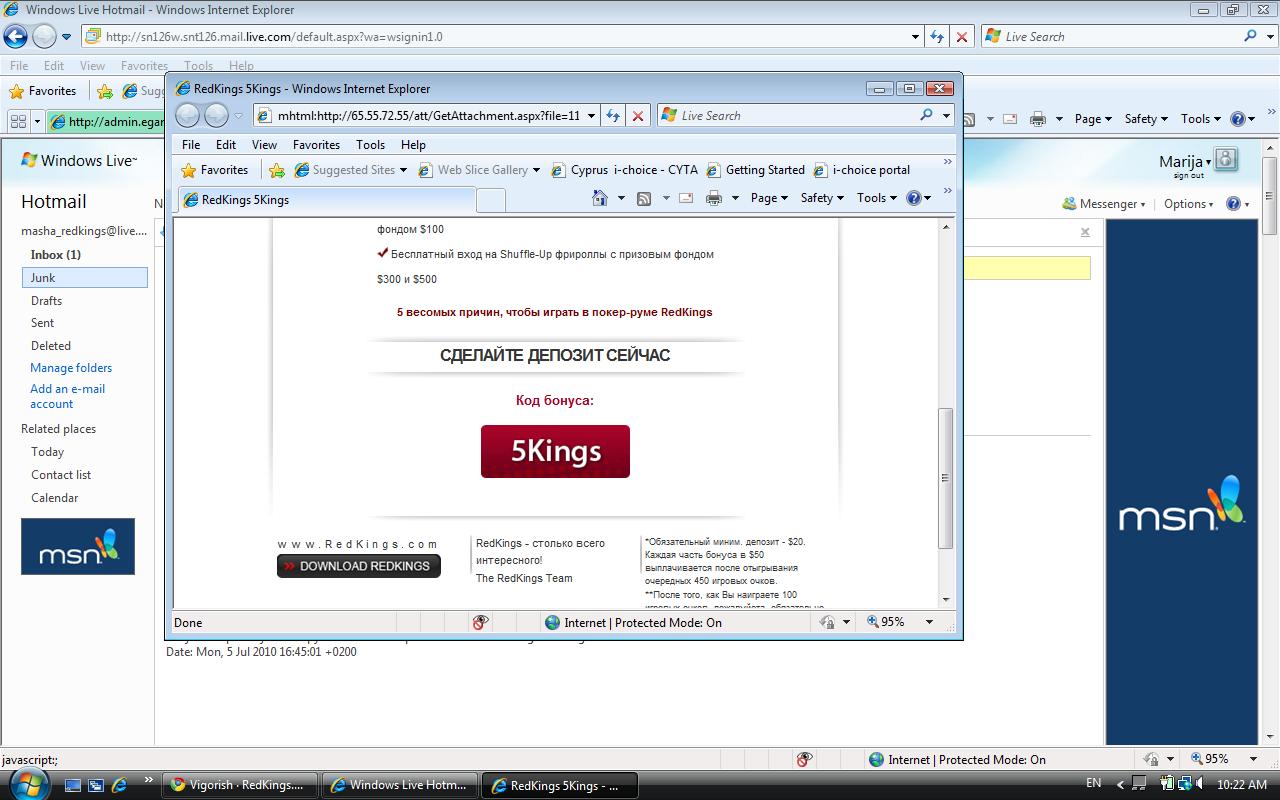
Task: Open Web Slice Gallery dropdown
Action: 537,170
